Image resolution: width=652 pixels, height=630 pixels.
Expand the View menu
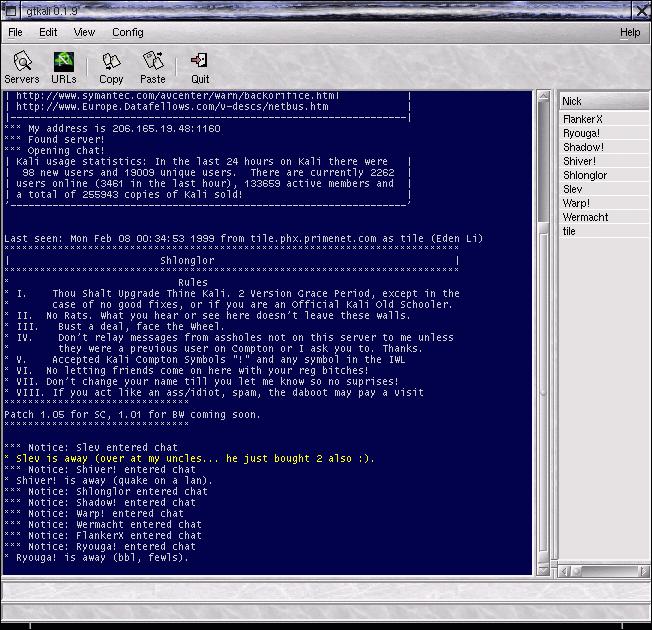pos(84,32)
